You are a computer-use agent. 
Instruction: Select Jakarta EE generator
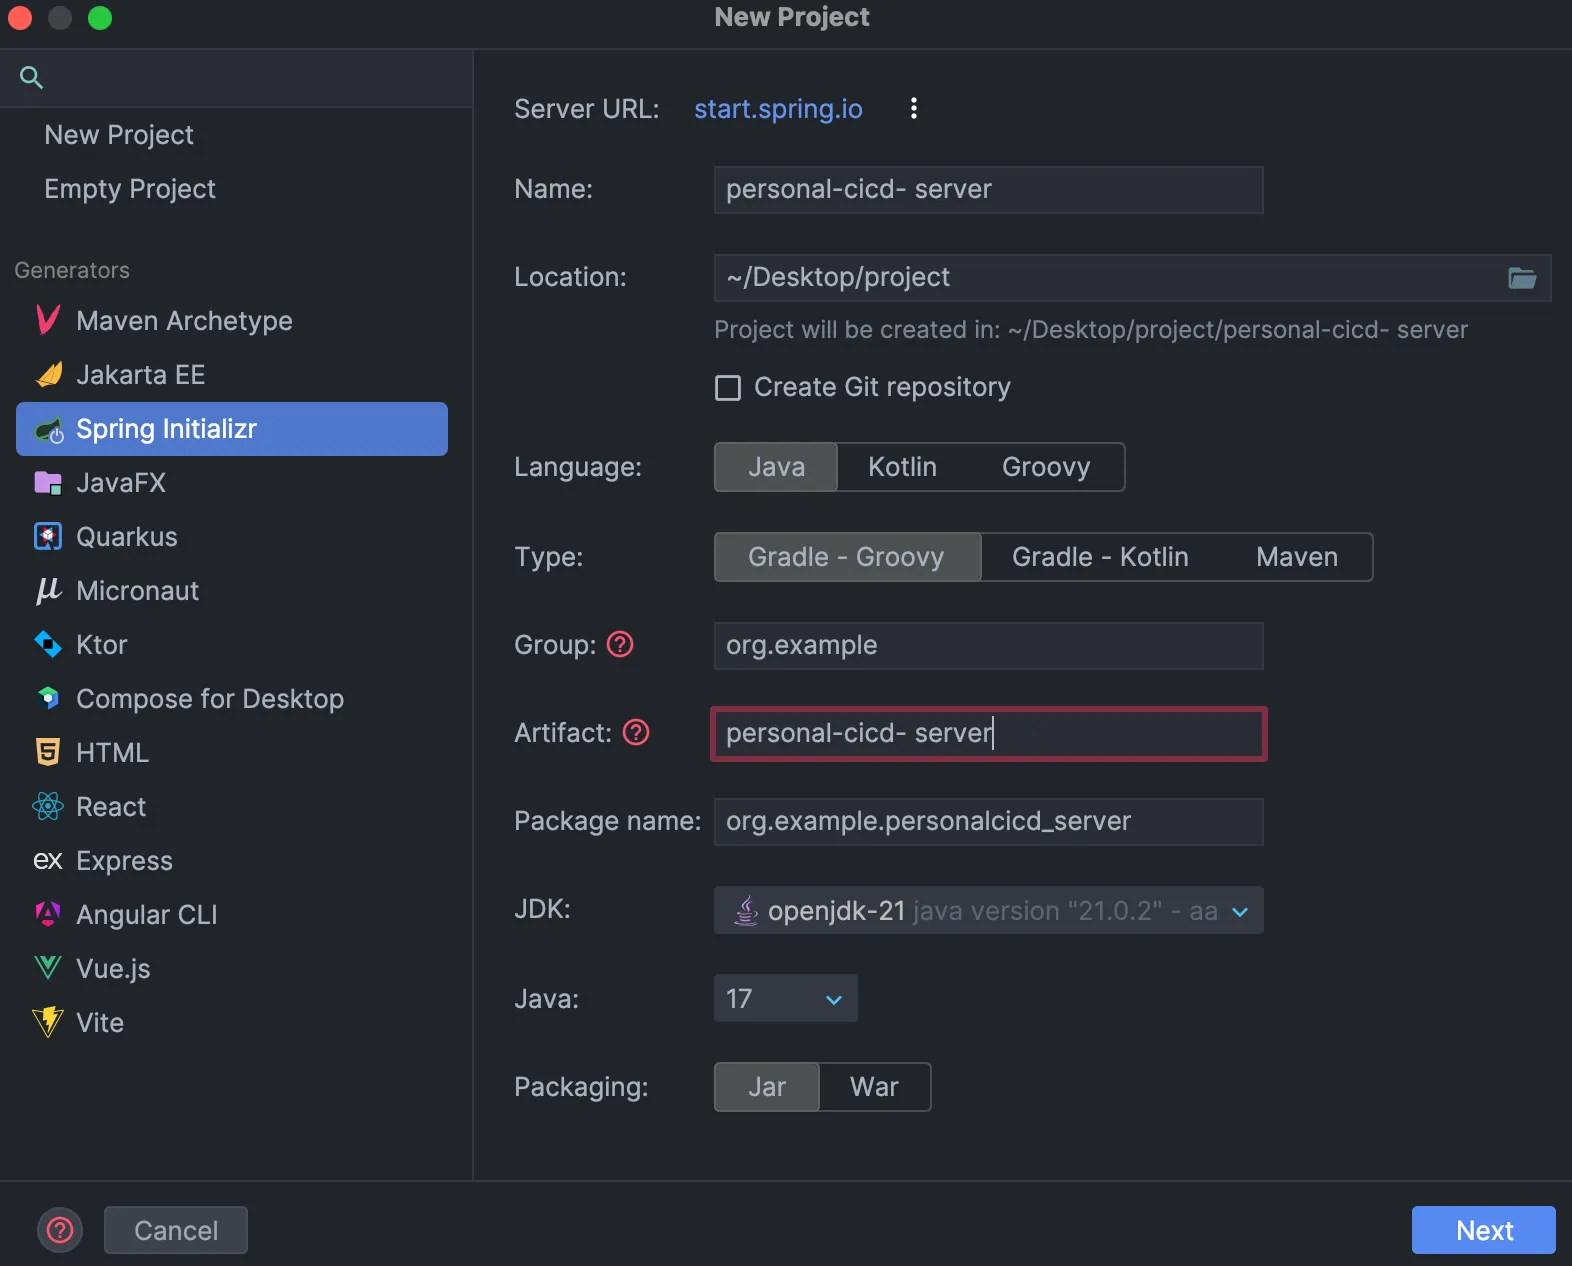tap(232, 375)
